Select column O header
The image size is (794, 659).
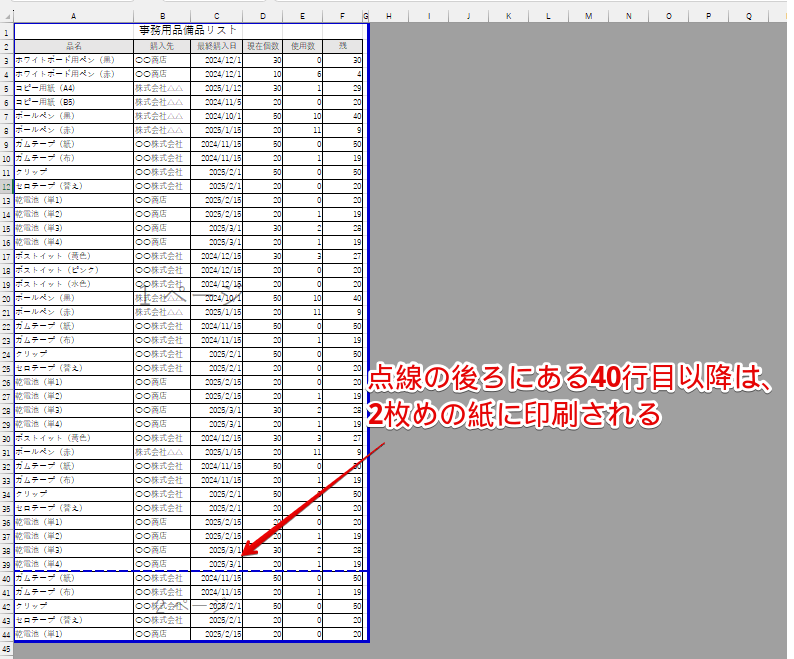click(668, 16)
